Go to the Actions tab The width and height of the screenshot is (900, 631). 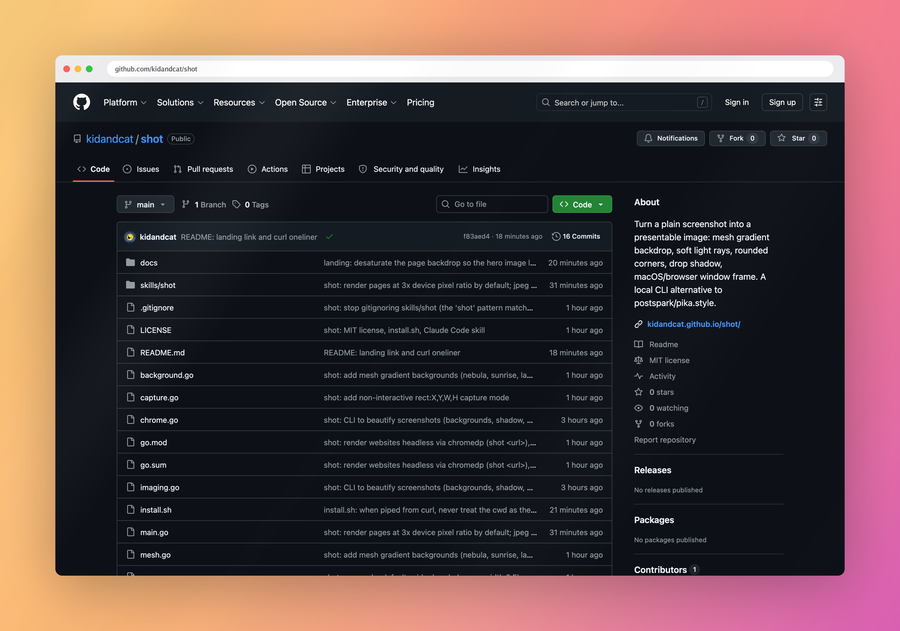267,169
